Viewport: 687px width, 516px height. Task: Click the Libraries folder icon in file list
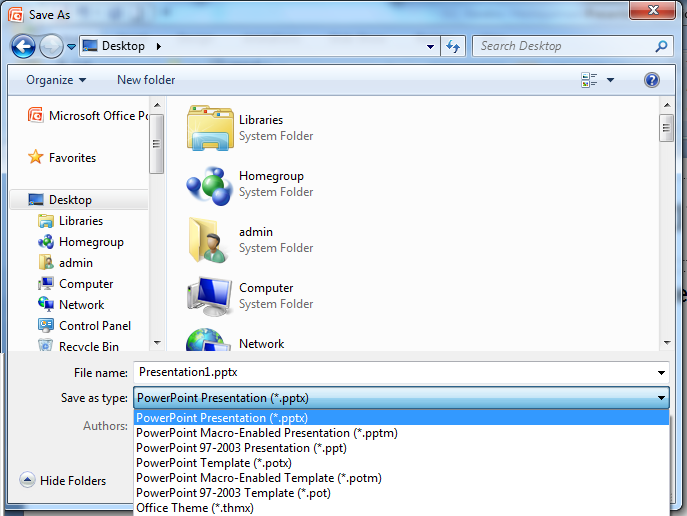tap(210, 128)
